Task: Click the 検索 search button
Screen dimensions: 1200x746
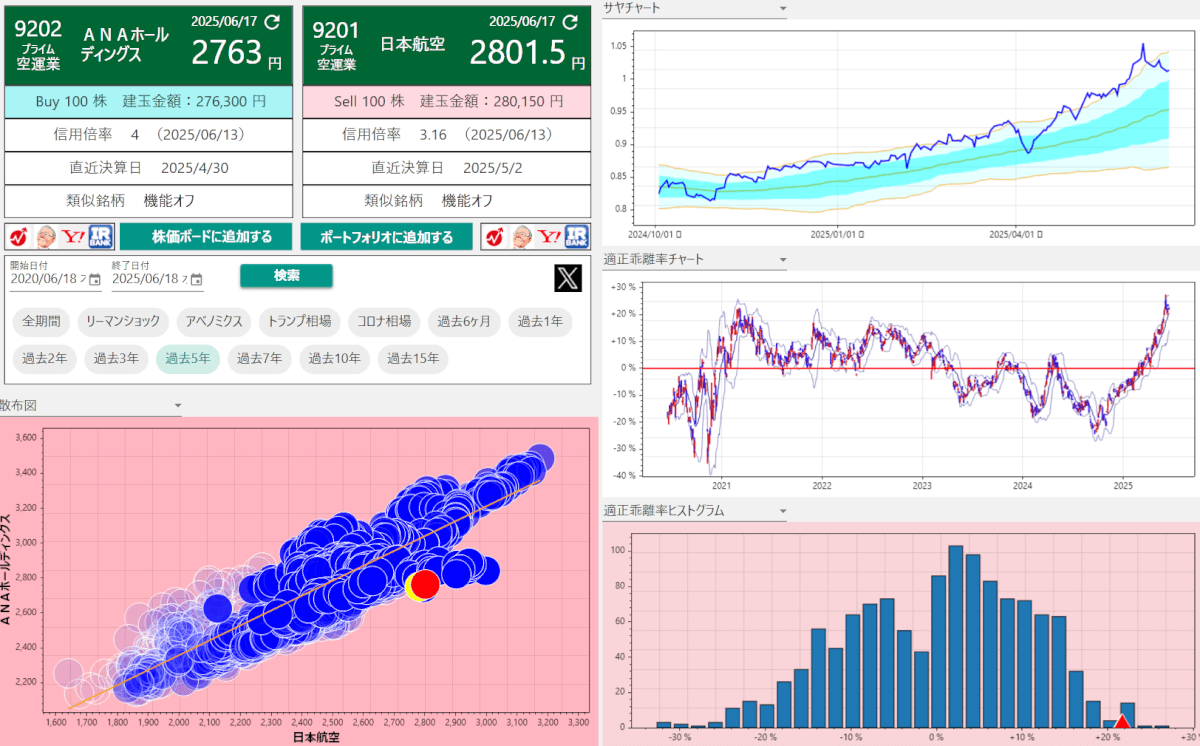Action: (286, 276)
